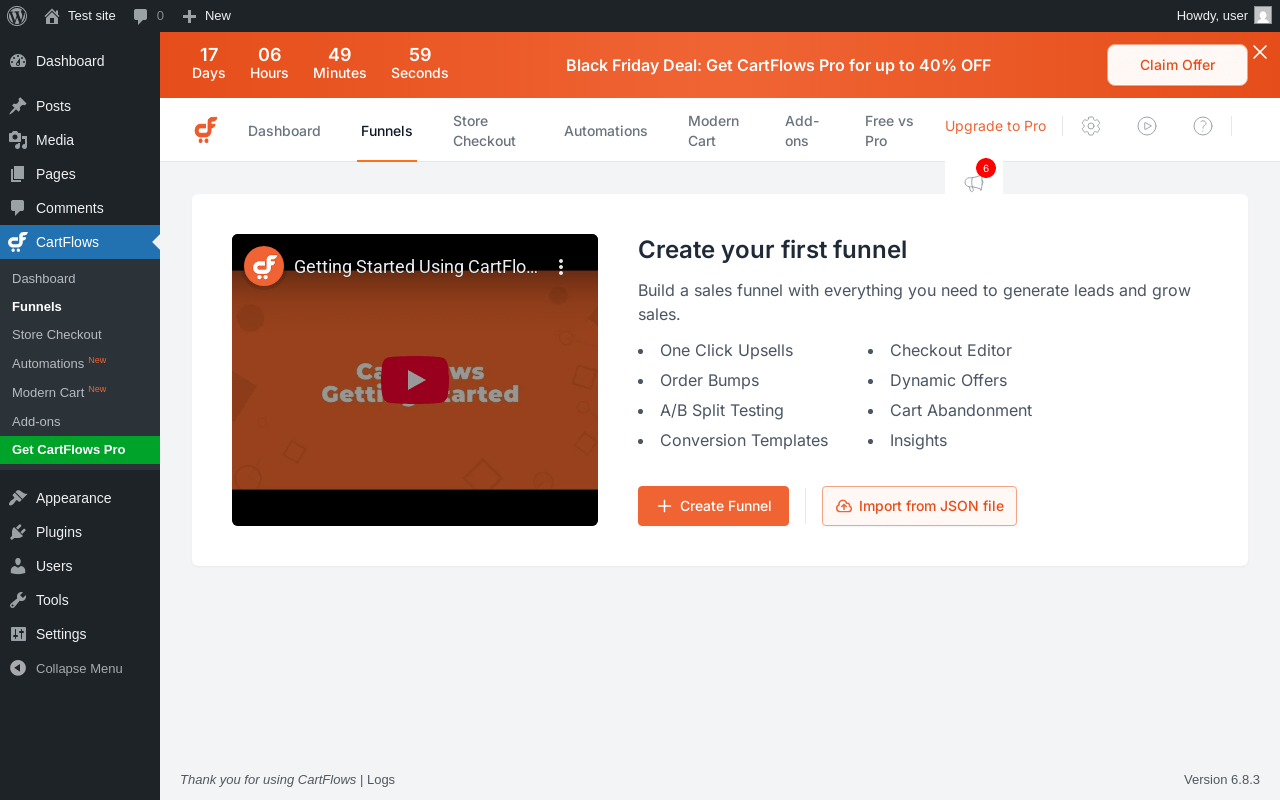Open the video tutorials play icon

coord(1147,126)
